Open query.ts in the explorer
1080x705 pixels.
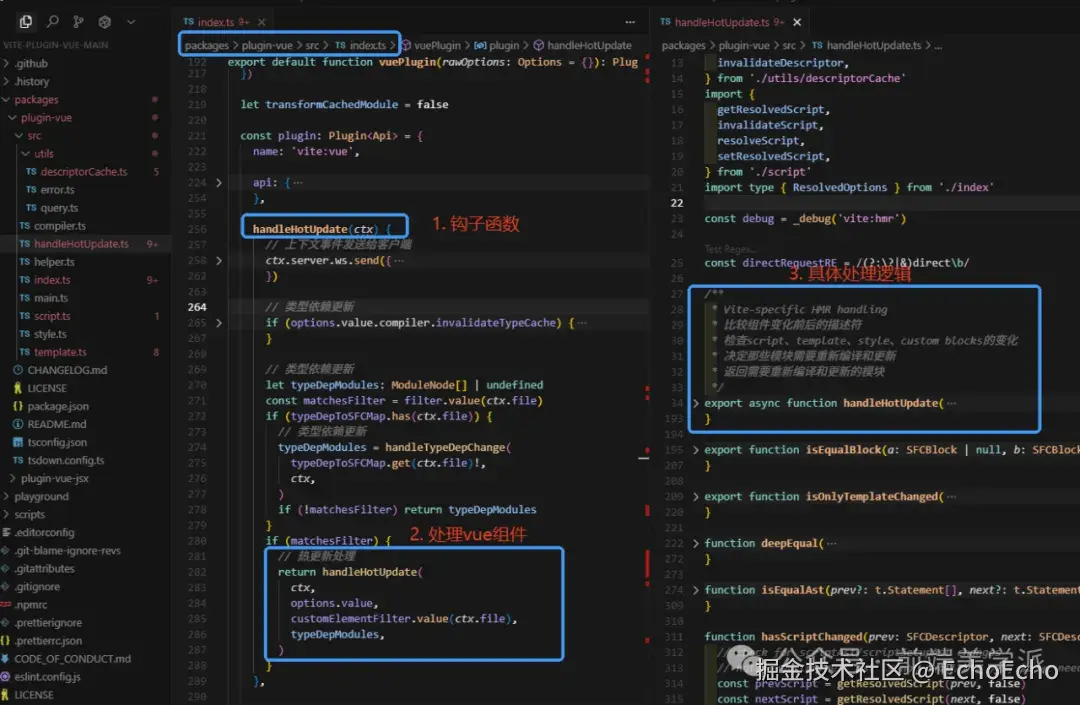[x=59, y=207]
